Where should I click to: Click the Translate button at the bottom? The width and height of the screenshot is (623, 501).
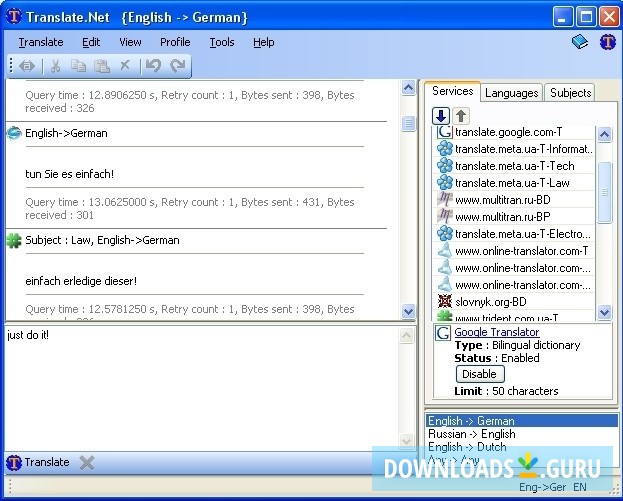tap(38, 462)
